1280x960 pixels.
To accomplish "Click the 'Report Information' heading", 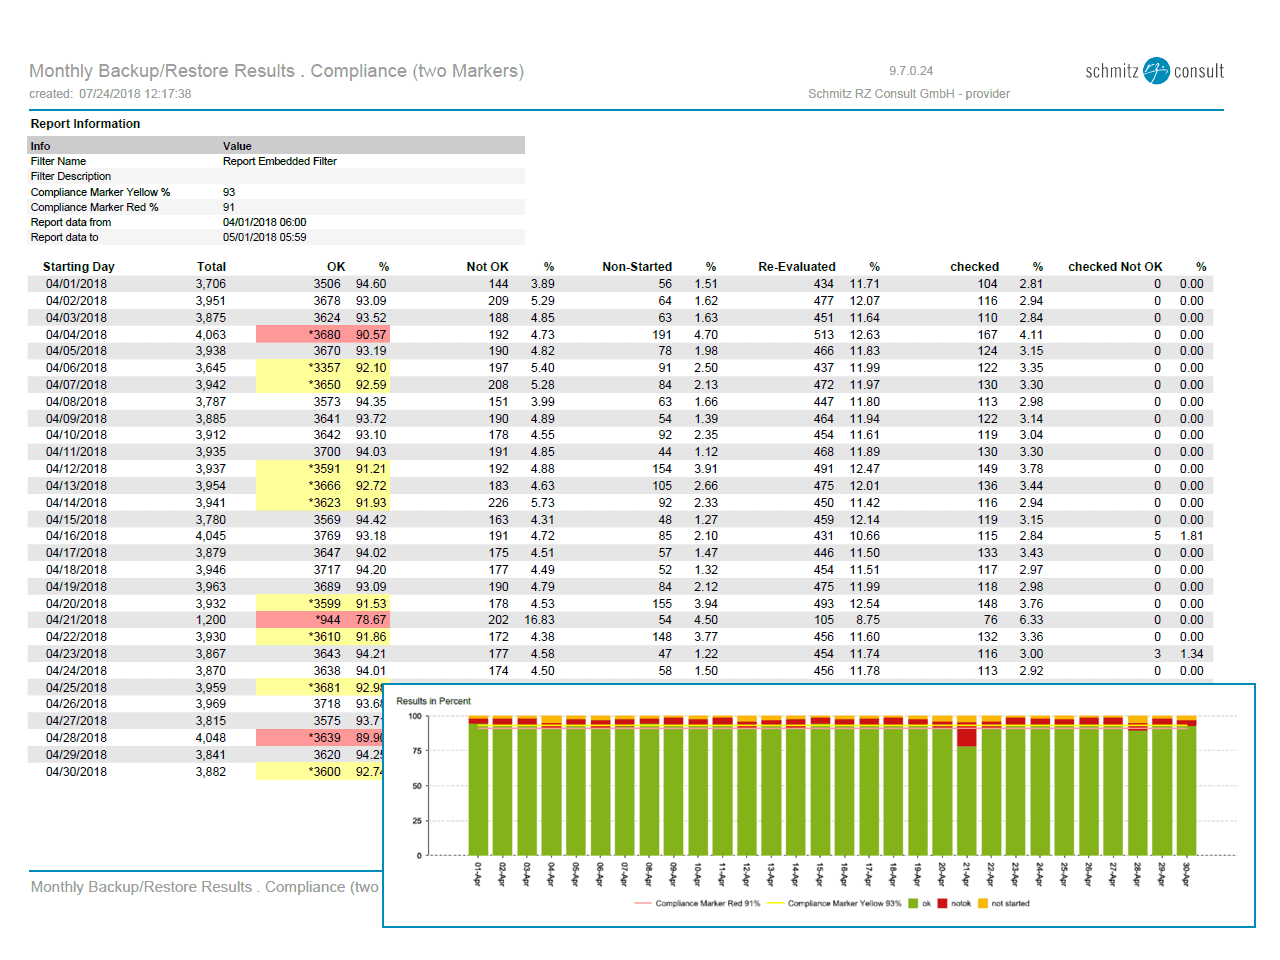I will [x=85, y=124].
